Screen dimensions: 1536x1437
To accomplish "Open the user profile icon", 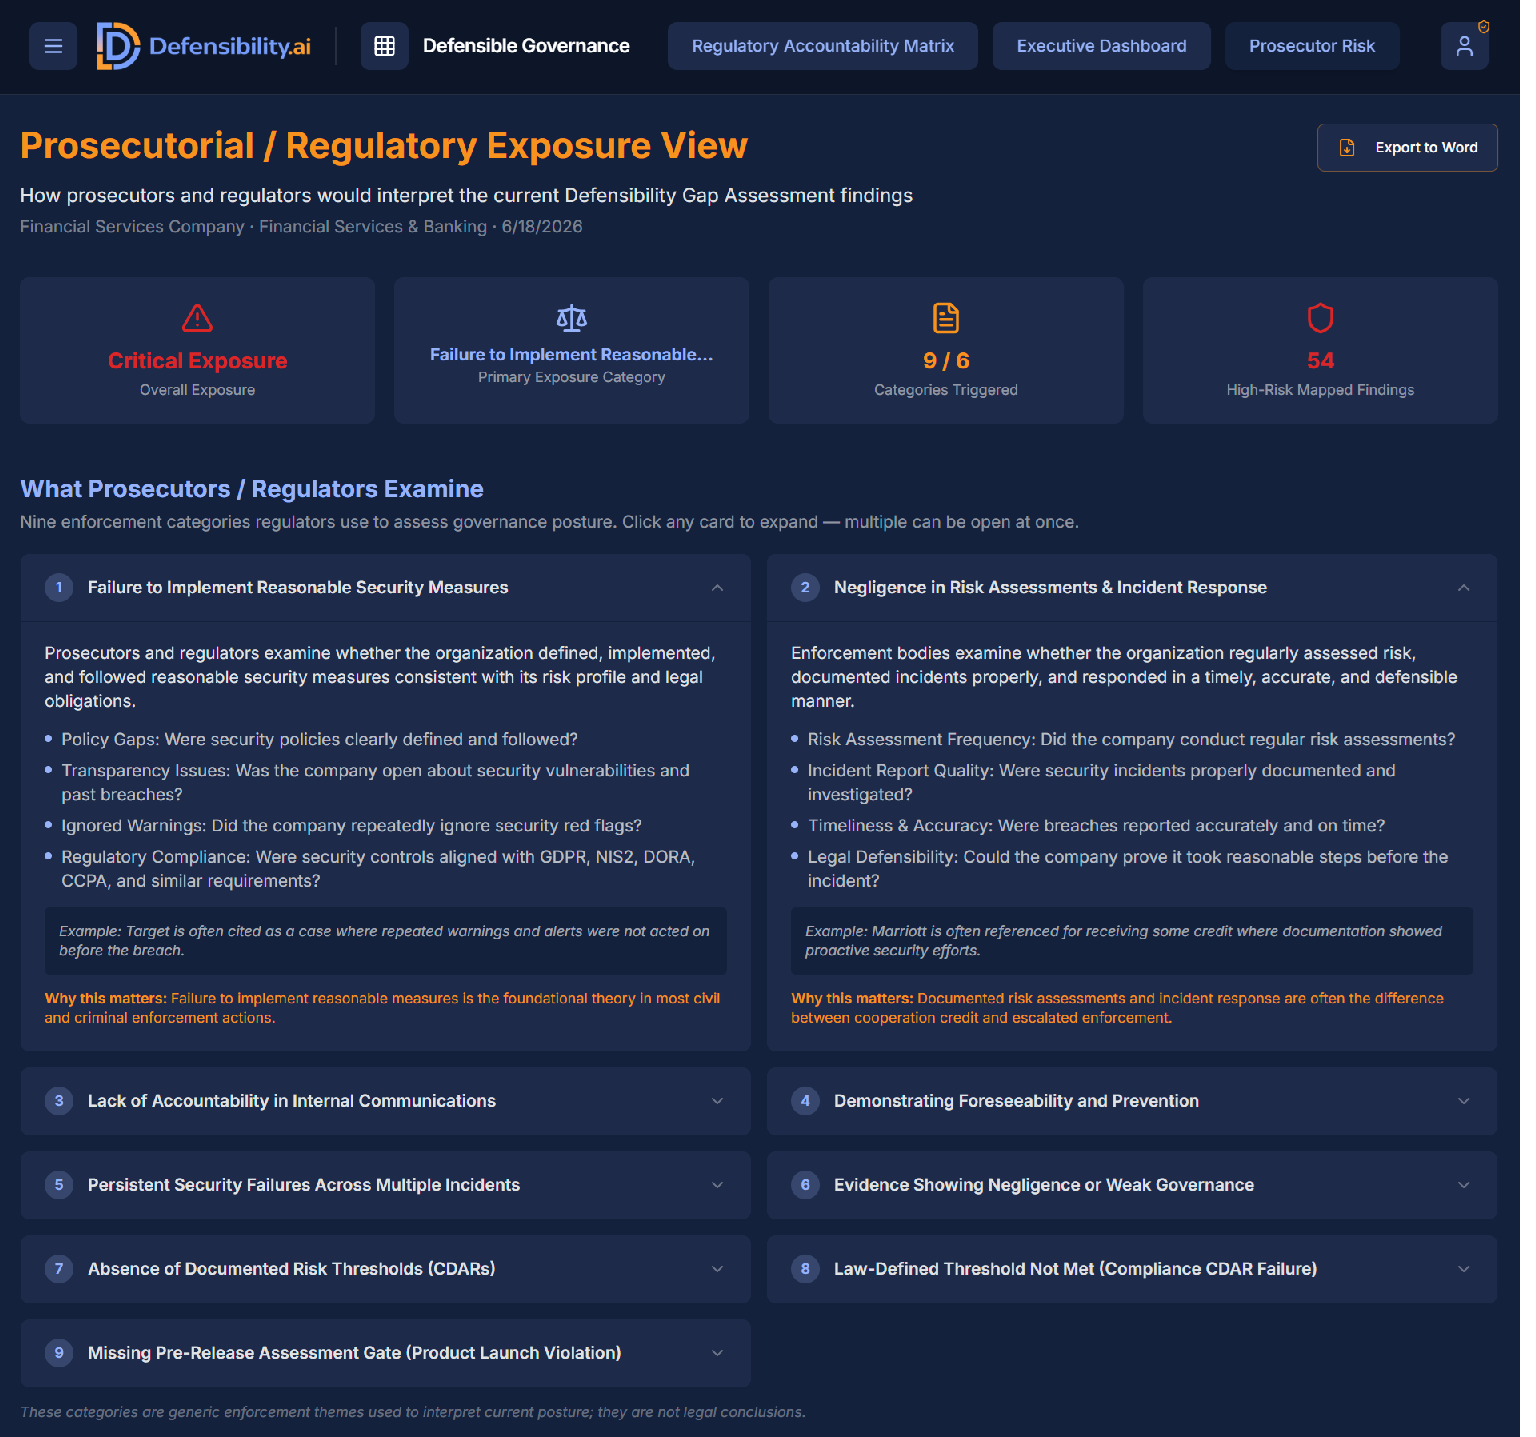I will [1464, 46].
